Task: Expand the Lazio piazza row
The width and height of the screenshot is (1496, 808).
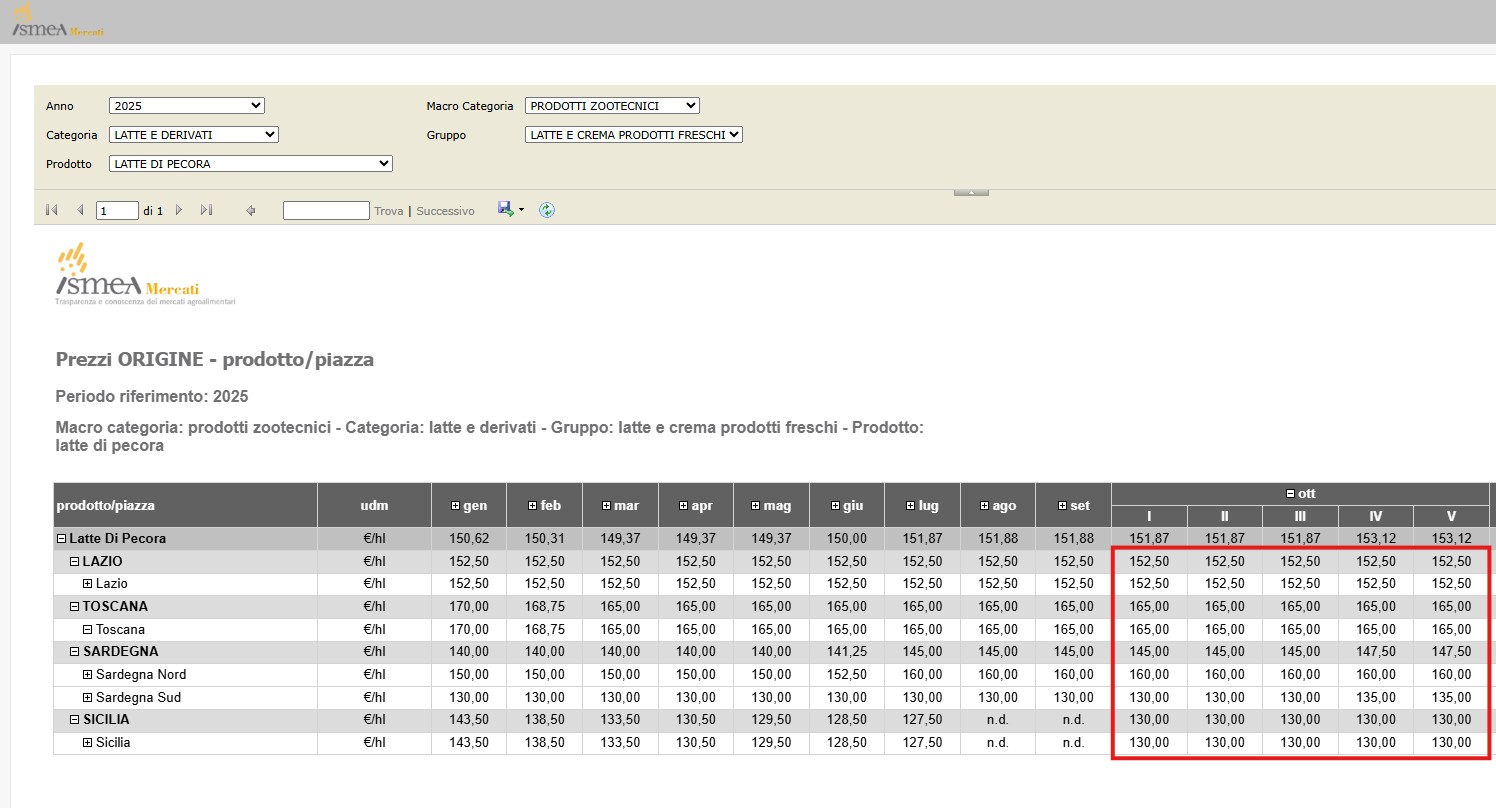Action: click(x=88, y=584)
